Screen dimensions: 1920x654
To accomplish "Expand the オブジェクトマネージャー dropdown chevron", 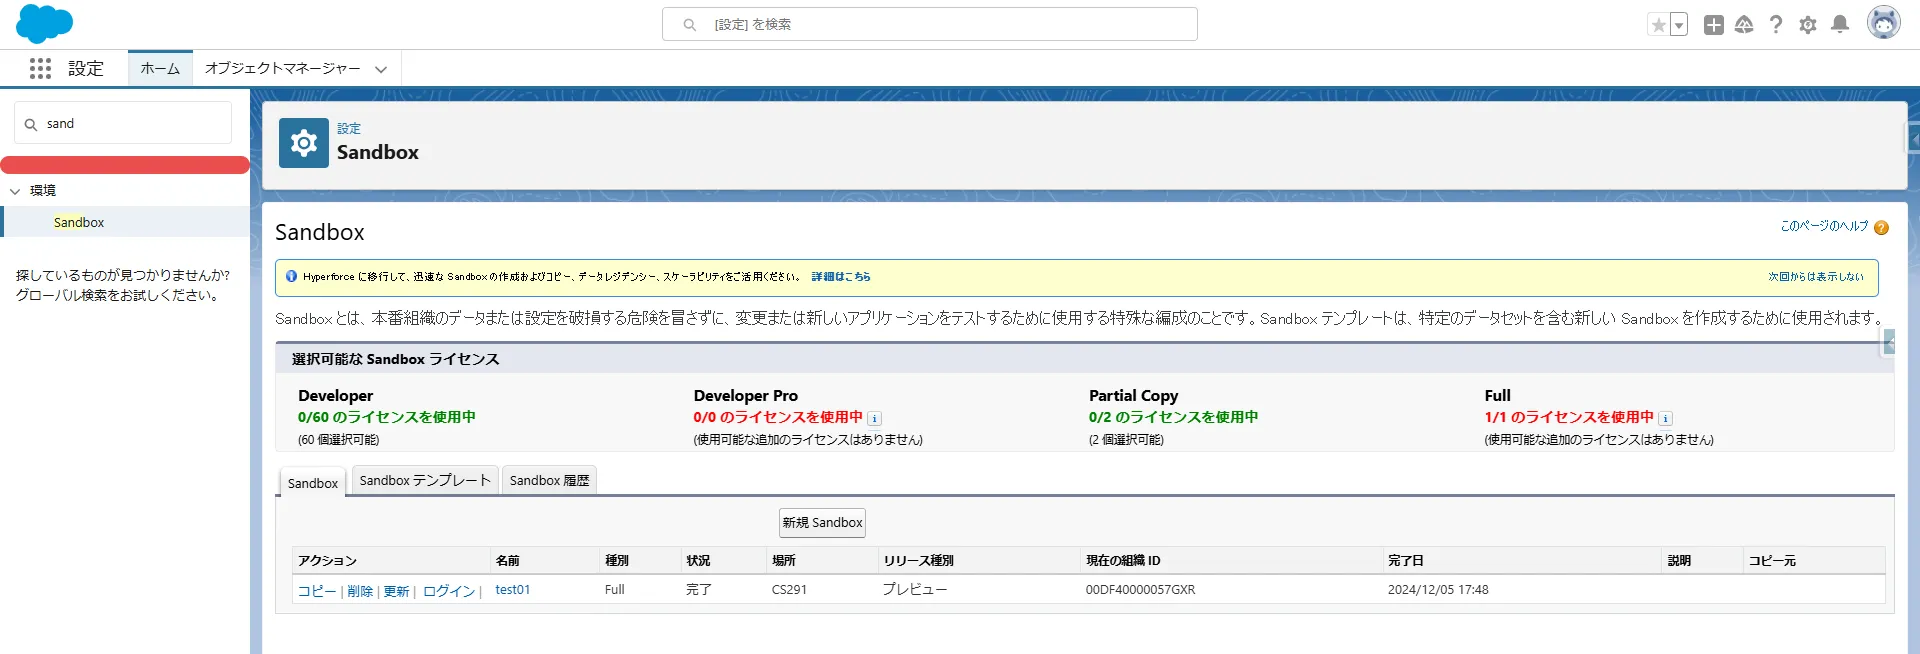I will pyautogui.click(x=381, y=69).
